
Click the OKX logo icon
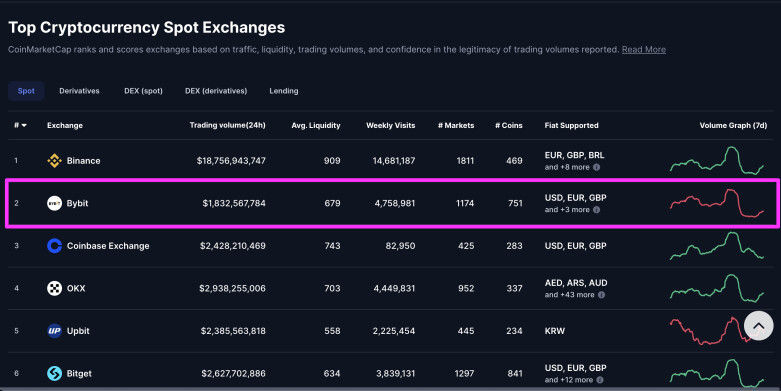54,288
